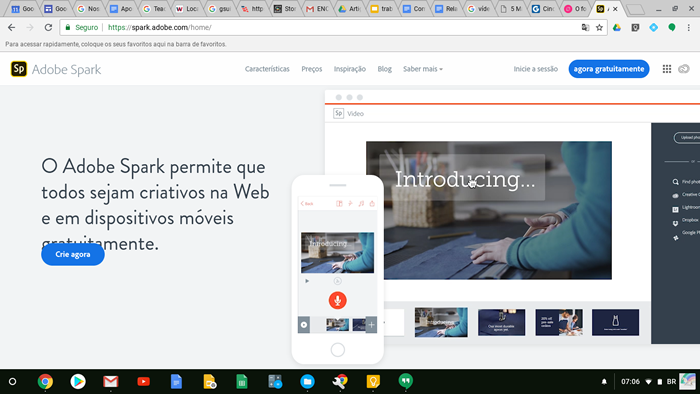Open the Blog menu item
Viewport: 700px width, 394px height.
point(384,69)
